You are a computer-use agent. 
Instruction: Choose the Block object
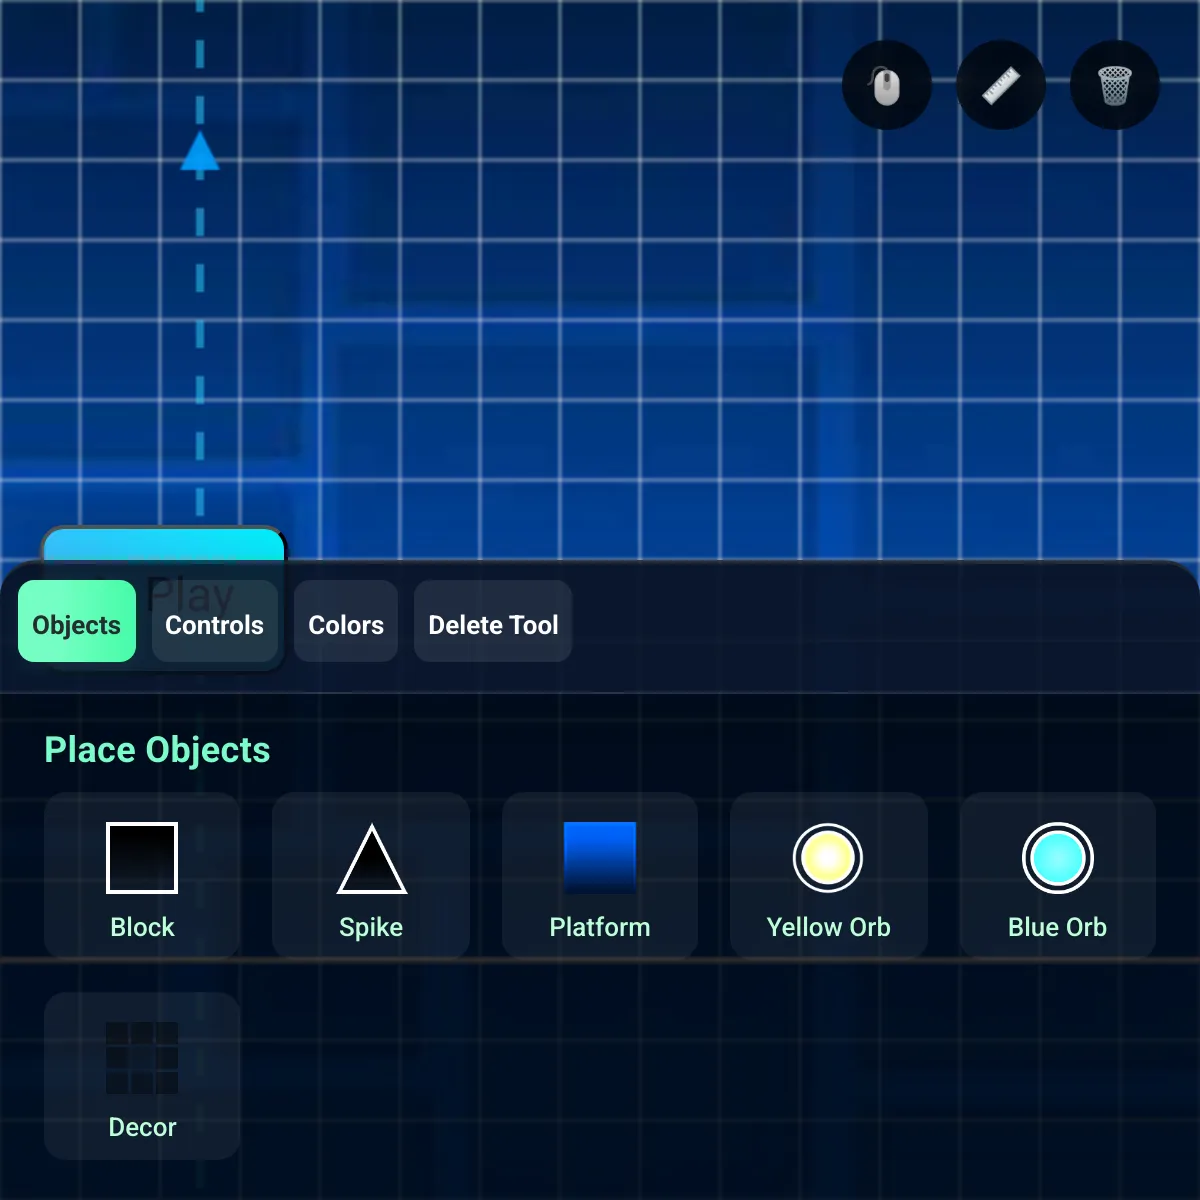click(142, 876)
